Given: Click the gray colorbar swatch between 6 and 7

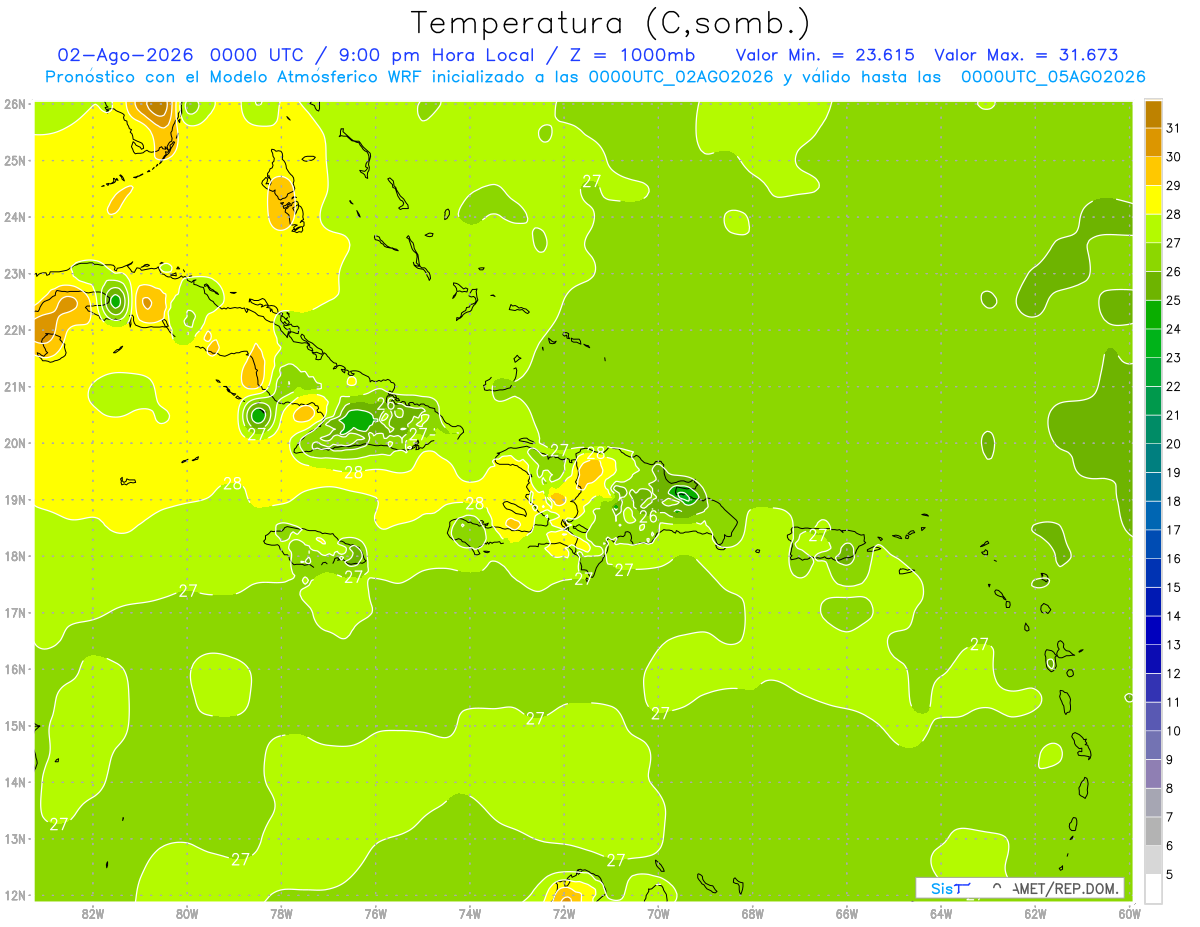Looking at the screenshot, I should (1153, 830).
